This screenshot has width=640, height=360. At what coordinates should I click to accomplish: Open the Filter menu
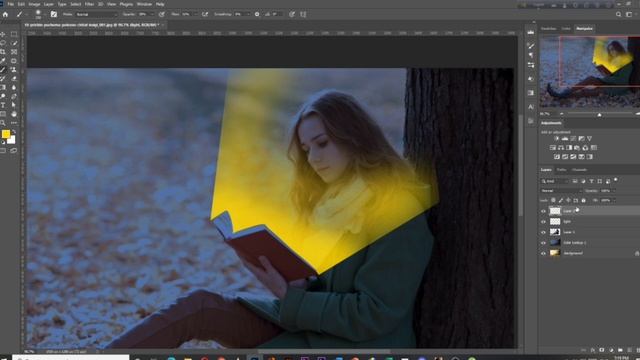(x=89, y=4)
